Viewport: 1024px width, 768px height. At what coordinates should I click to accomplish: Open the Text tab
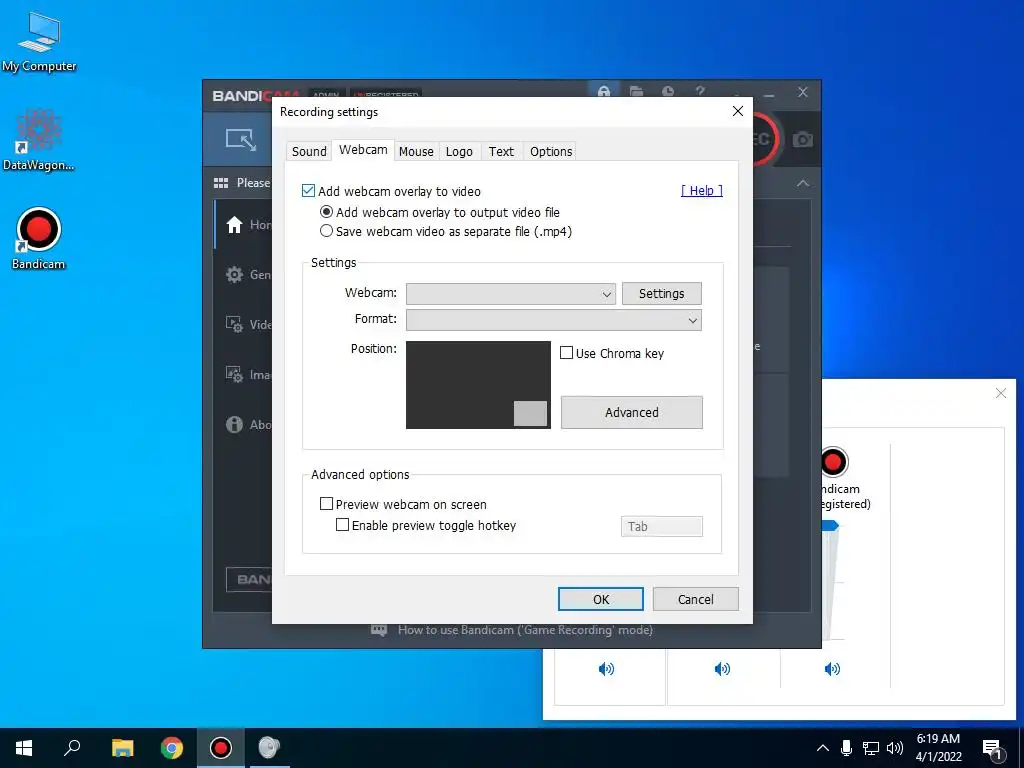pos(501,152)
